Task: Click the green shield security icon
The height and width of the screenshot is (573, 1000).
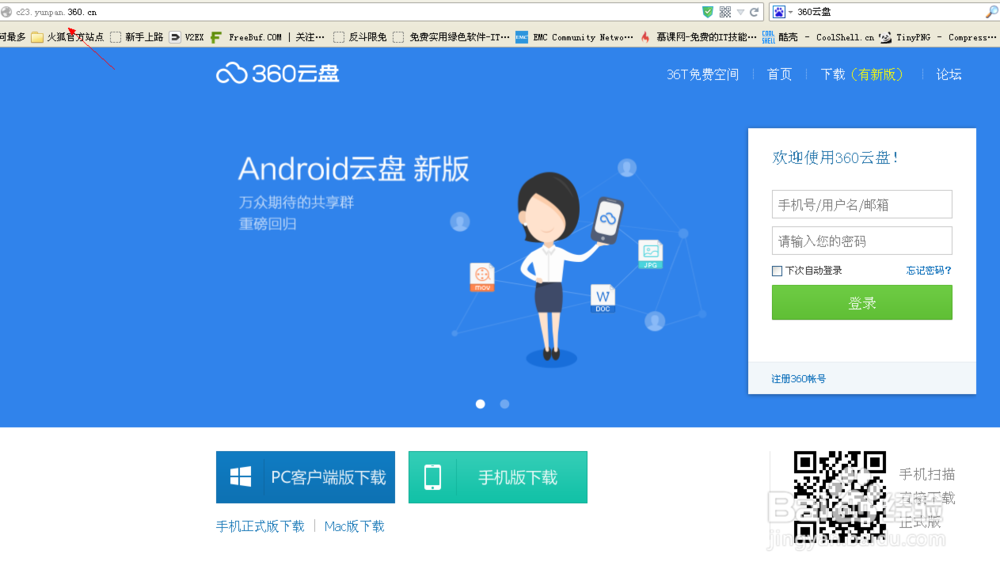Action: pos(707,11)
